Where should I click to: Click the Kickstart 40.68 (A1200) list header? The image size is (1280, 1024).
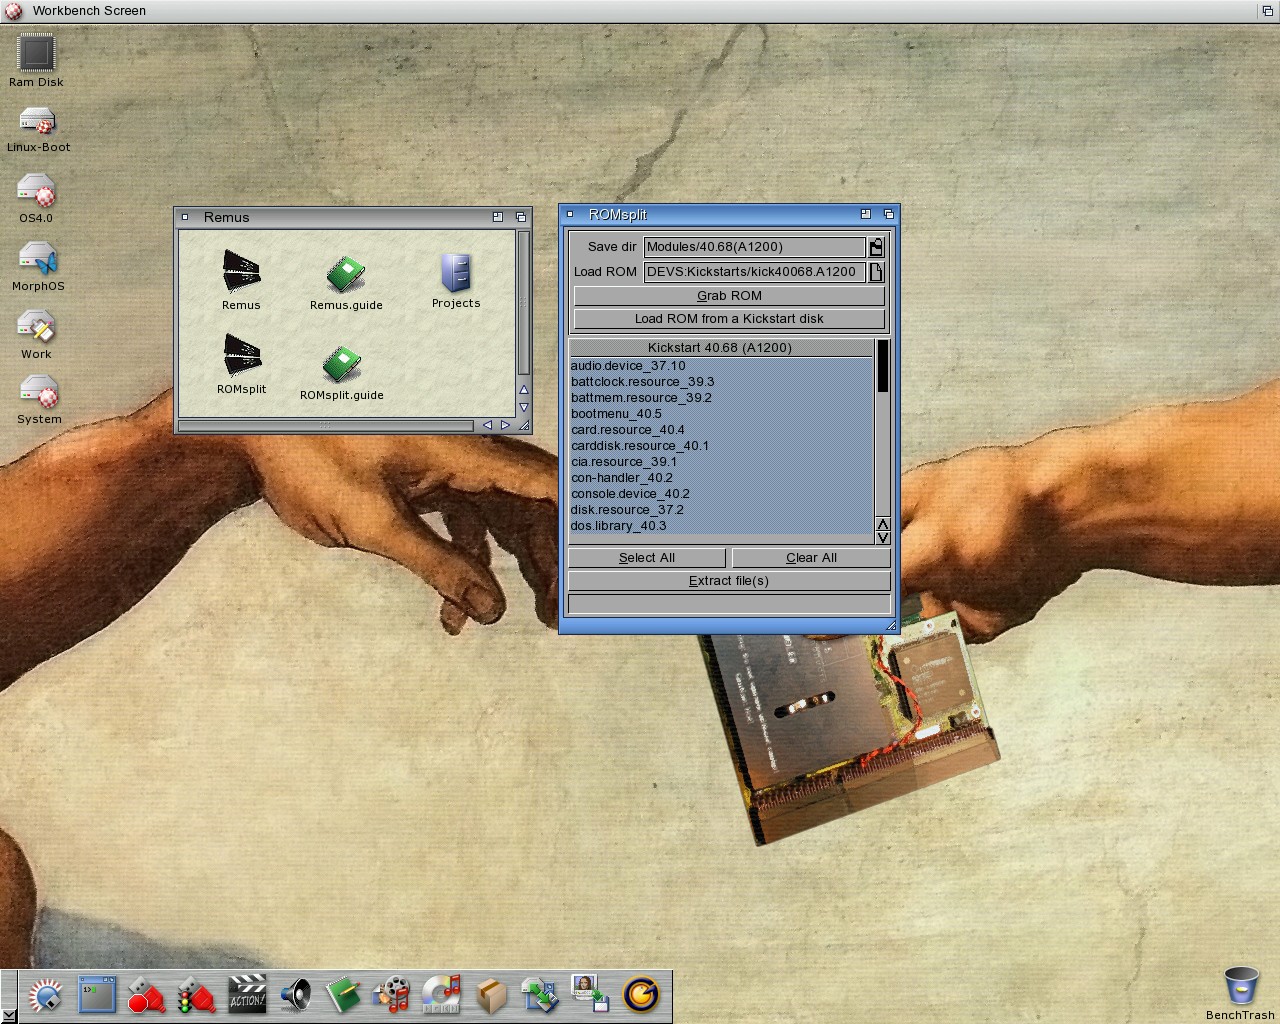pos(720,348)
